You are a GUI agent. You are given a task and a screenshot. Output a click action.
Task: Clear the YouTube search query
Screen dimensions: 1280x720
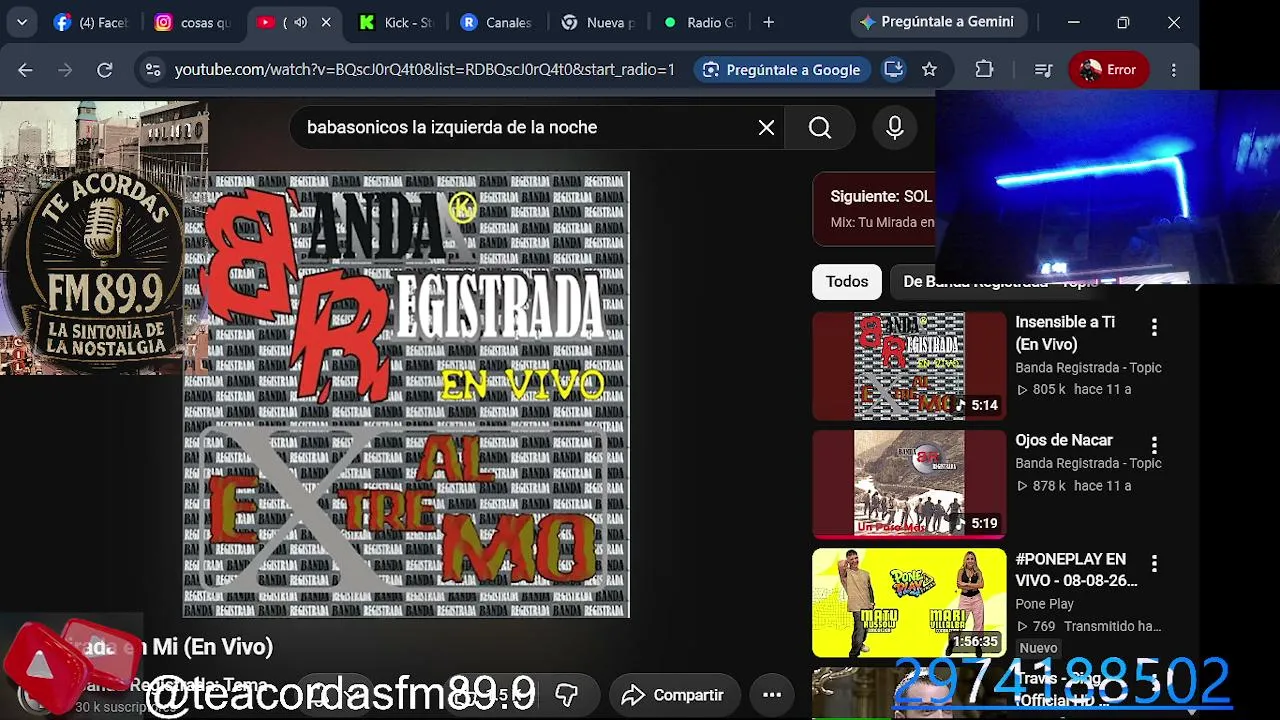pyautogui.click(x=766, y=128)
